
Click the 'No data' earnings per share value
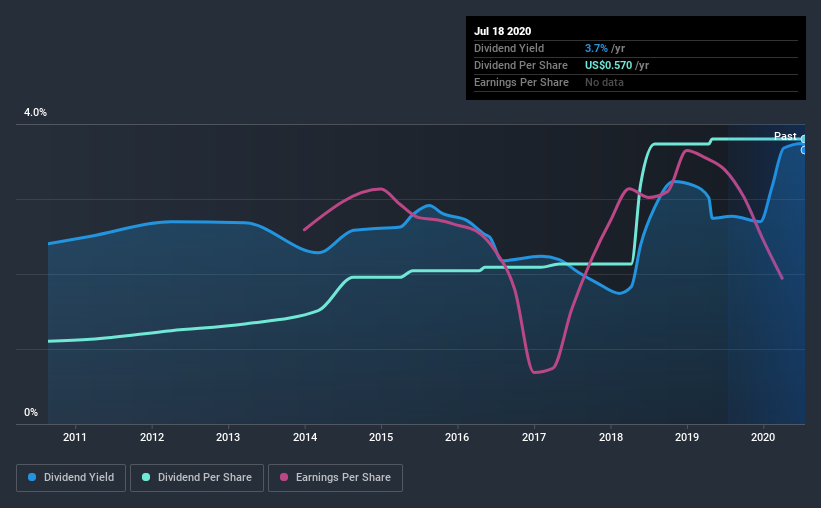(x=604, y=82)
